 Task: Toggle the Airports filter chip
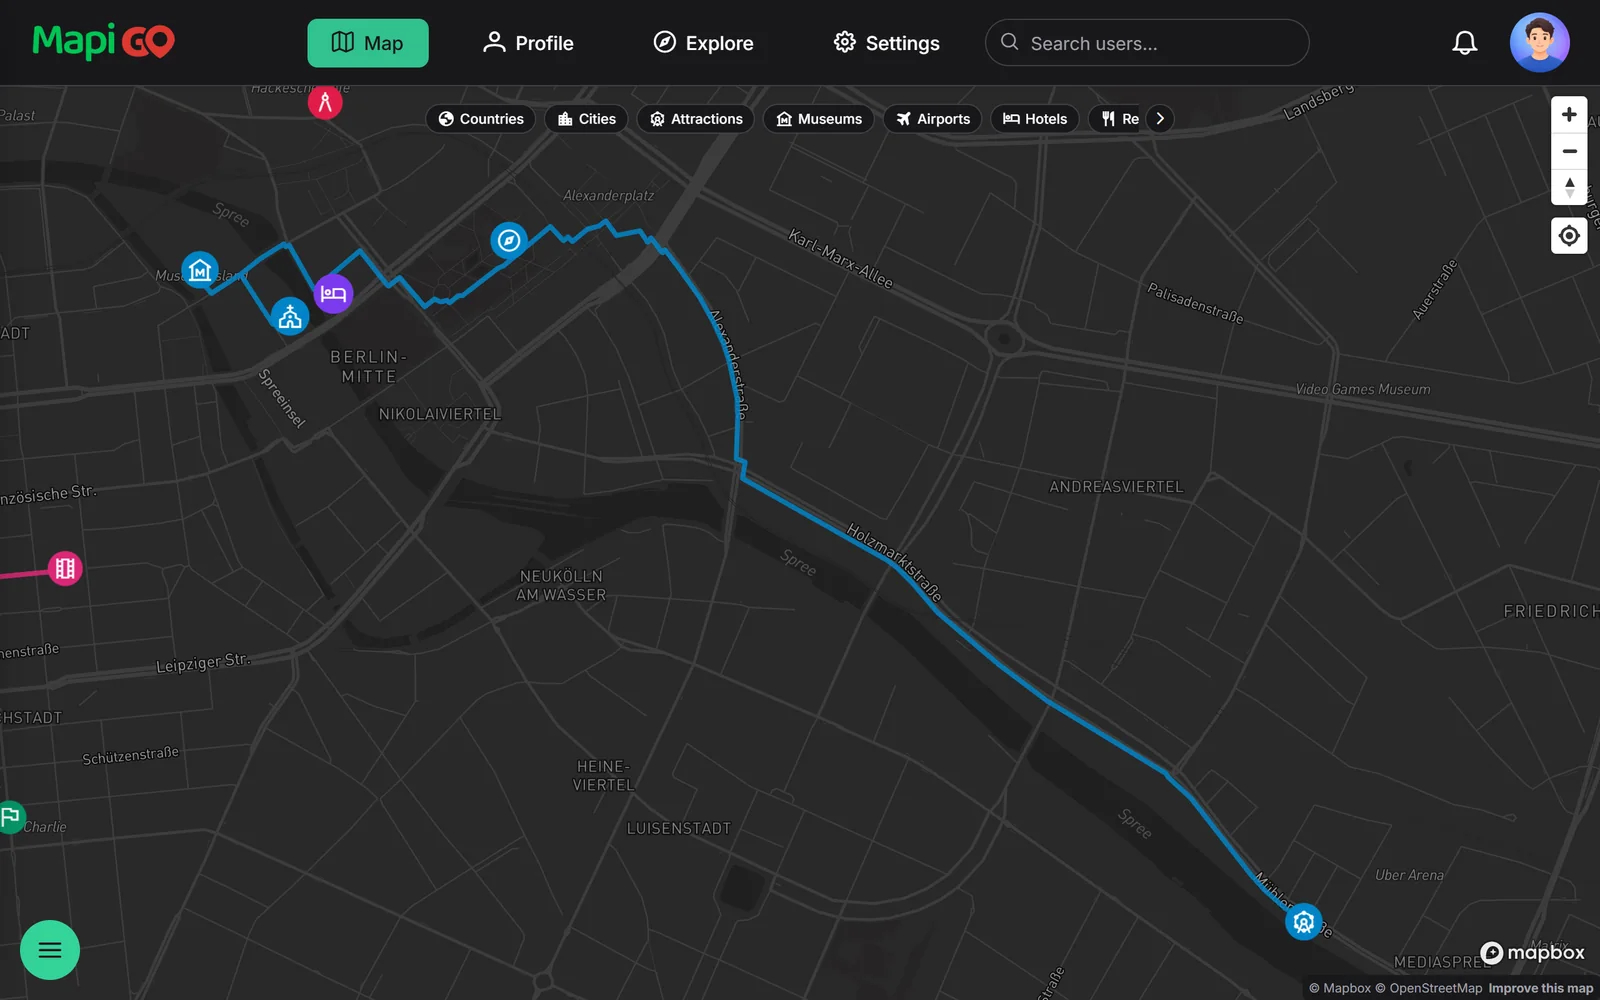[933, 119]
